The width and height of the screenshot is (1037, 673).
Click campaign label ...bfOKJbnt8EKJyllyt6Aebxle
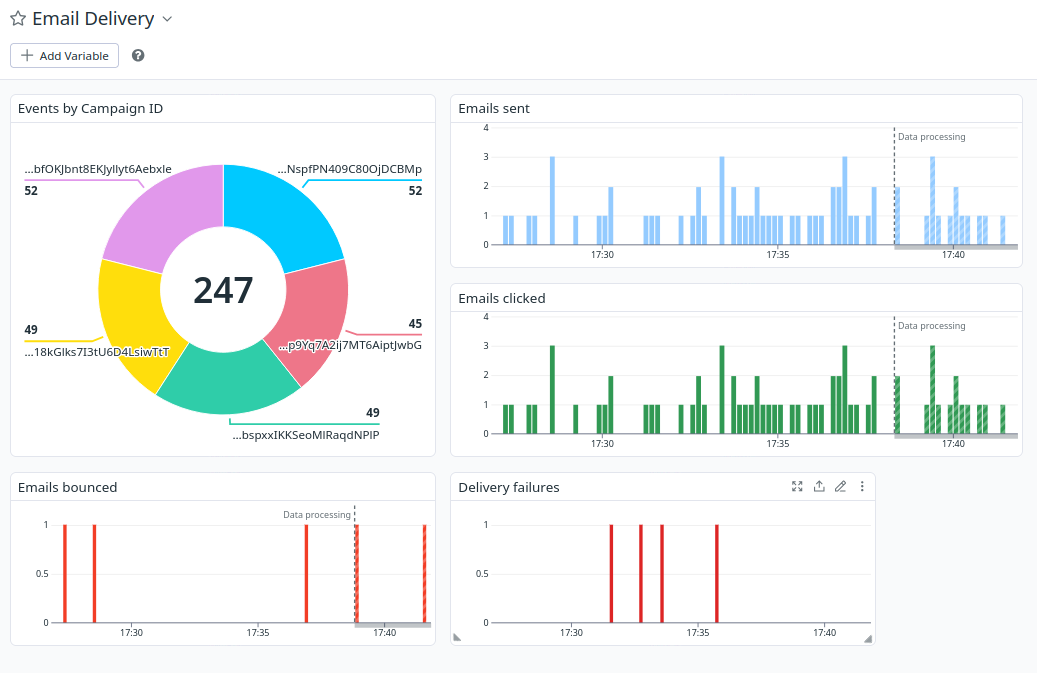[98, 169]
